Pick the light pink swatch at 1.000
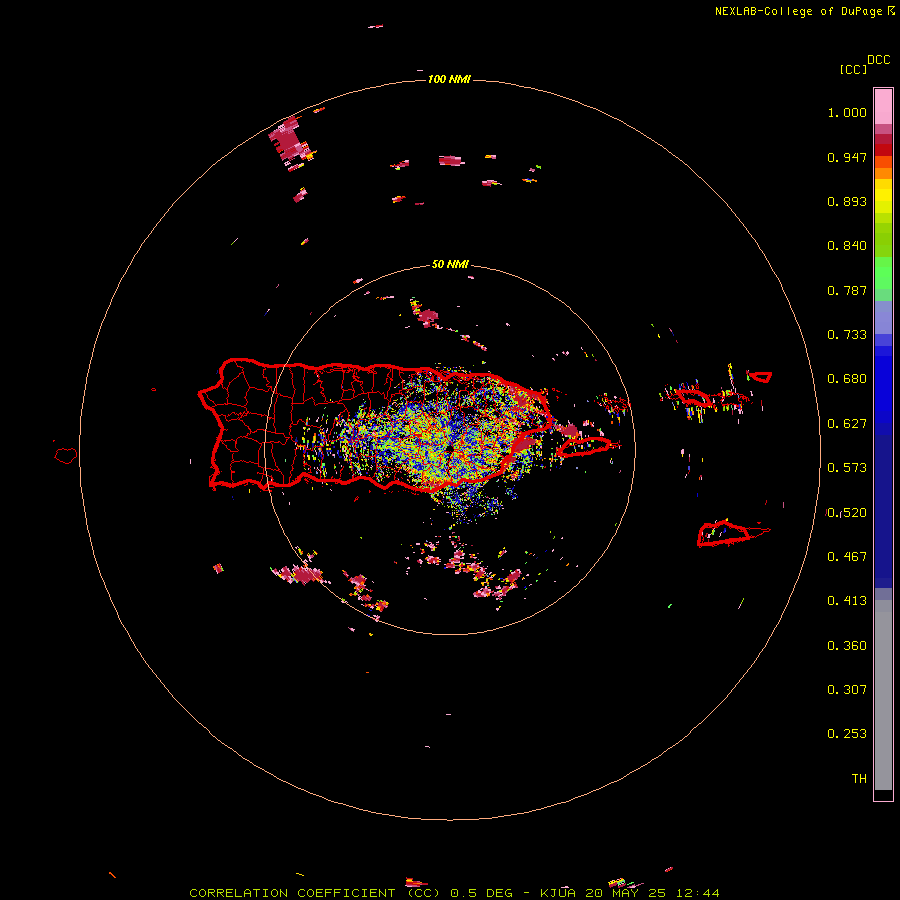The height and width of the screenshot is (900, 900). click(x=883, y=107)
